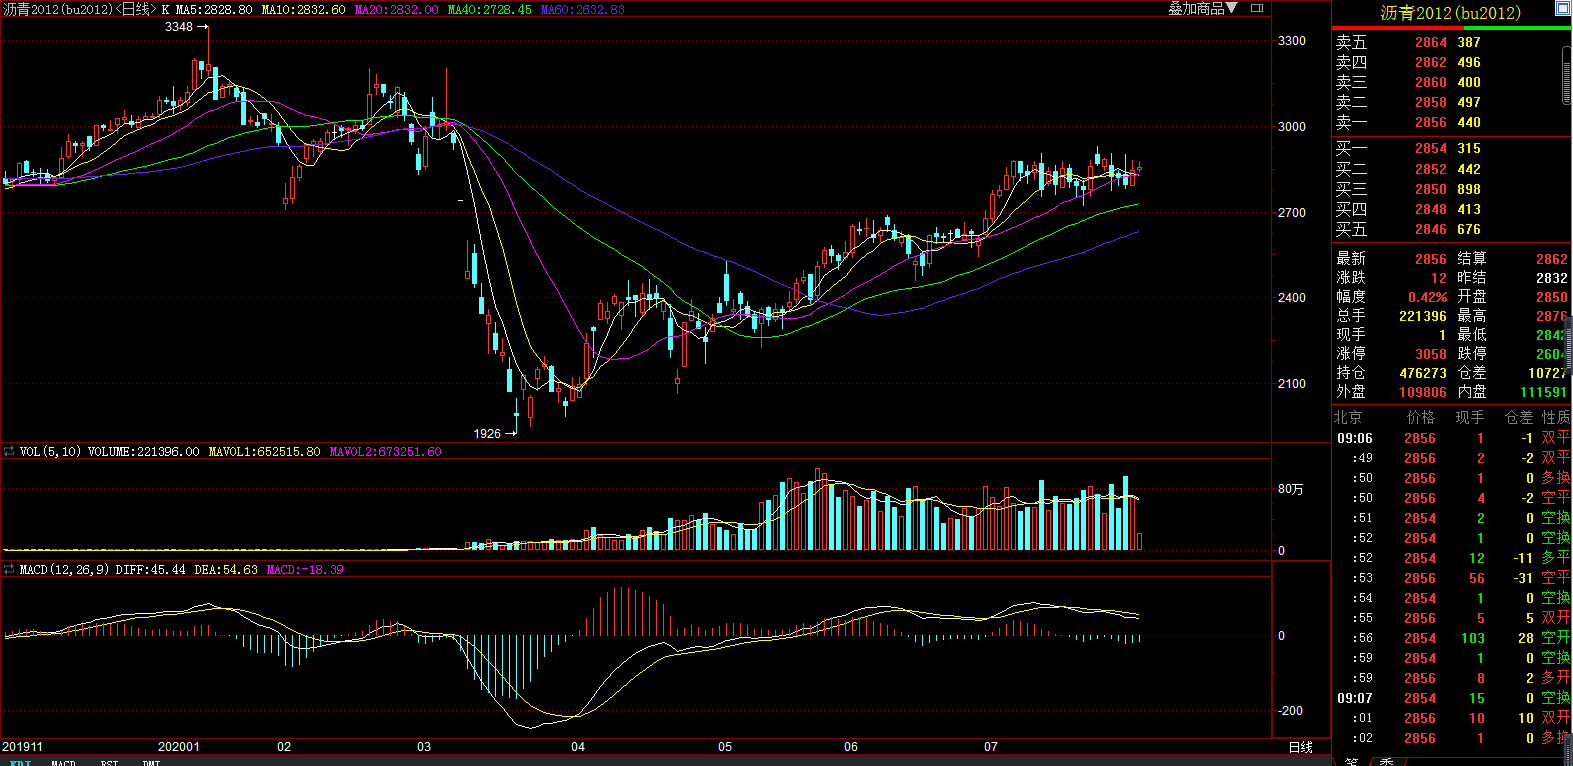The image size is (1573, 766).
Task: Click the 笔 tab below tick list
Action: point(1351,761)
